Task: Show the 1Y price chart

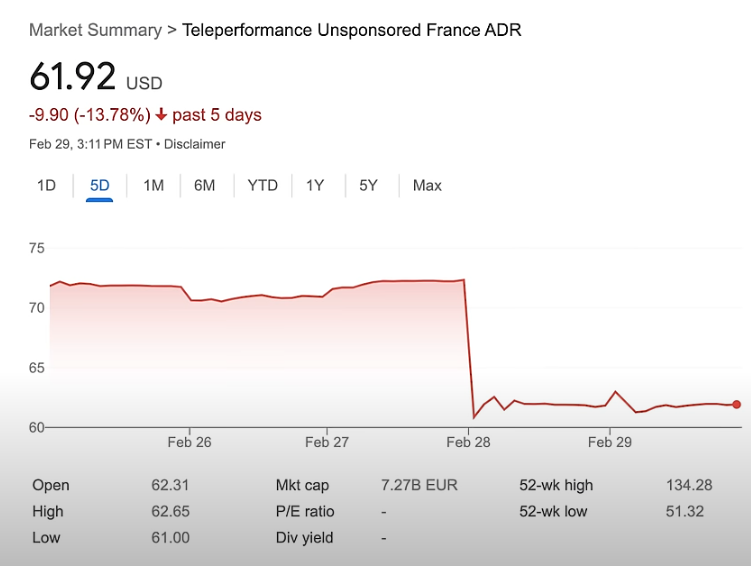Action: (x=315, y=186)
